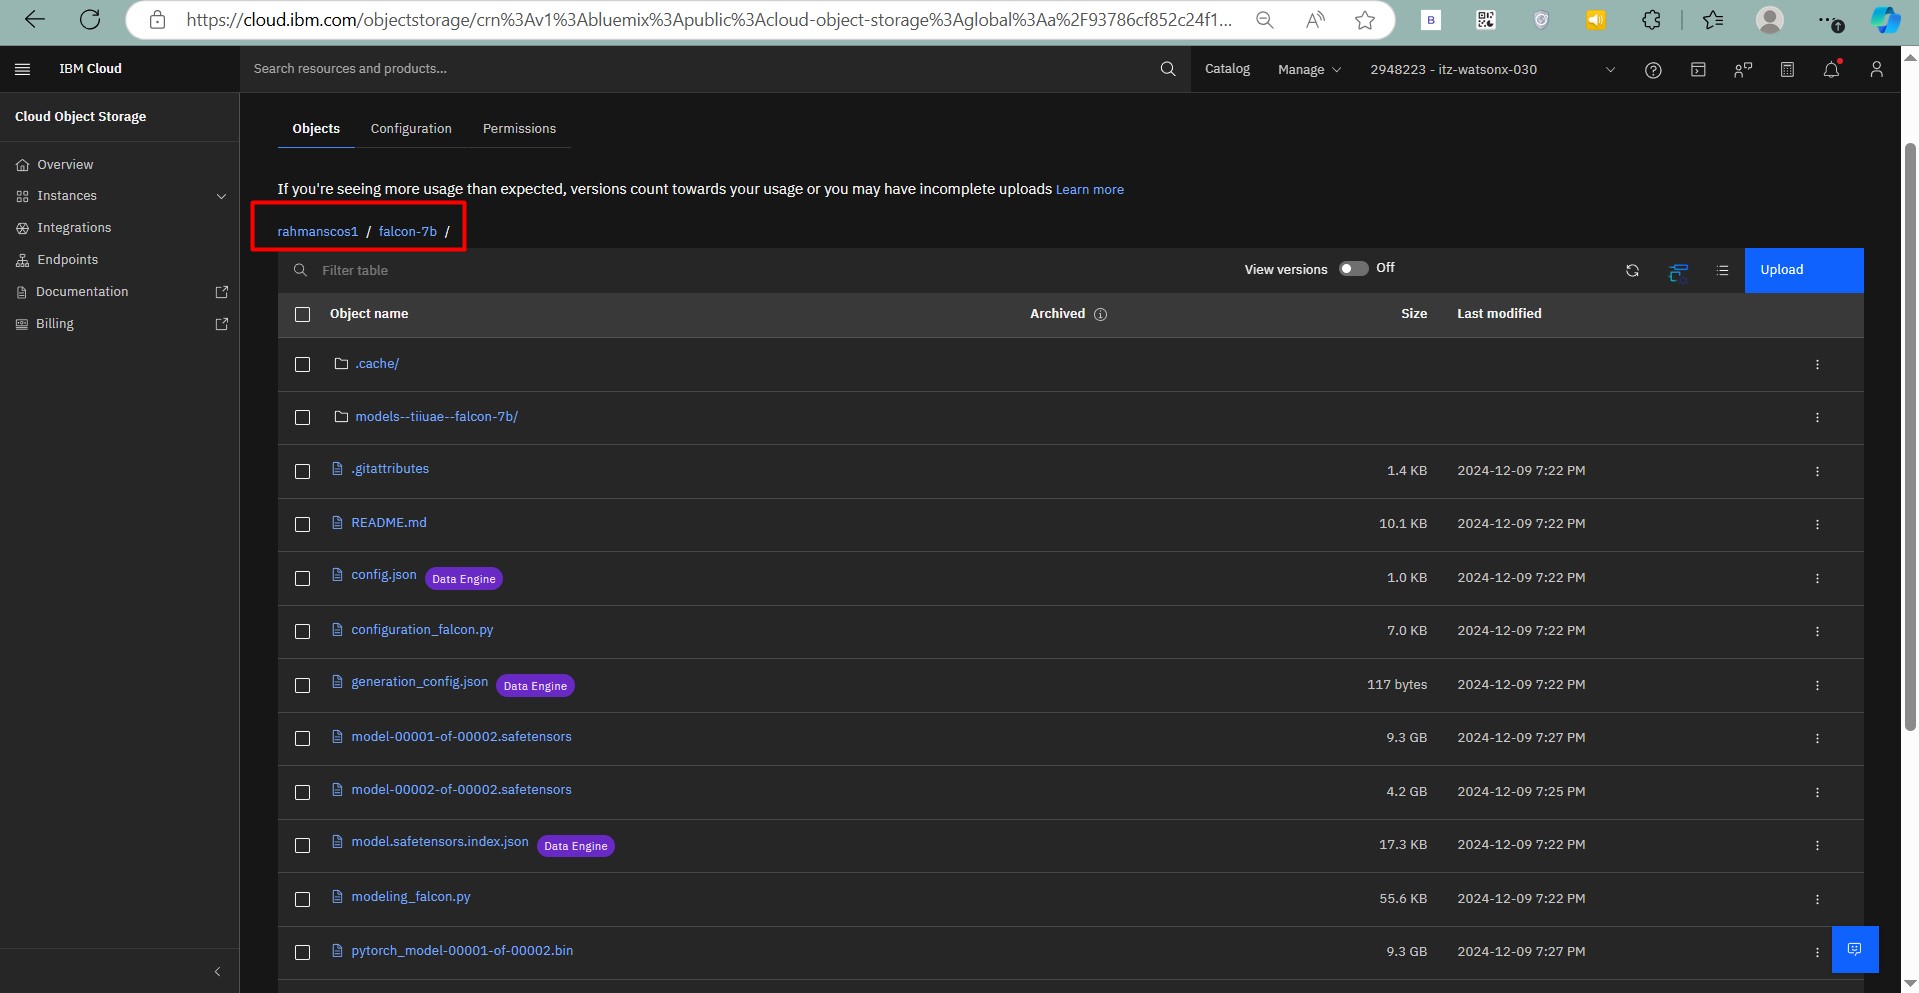
Task: Open model.safetensors.index.json object
Action: [440, 842]
